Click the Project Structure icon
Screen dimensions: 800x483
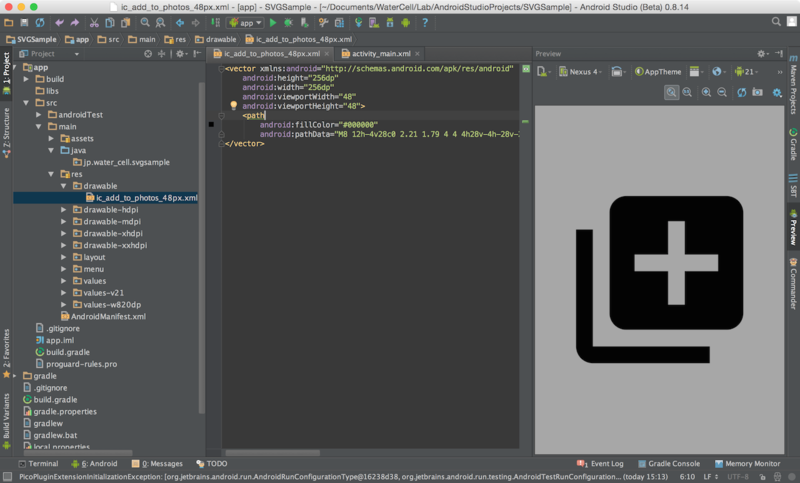pos(339,22)
